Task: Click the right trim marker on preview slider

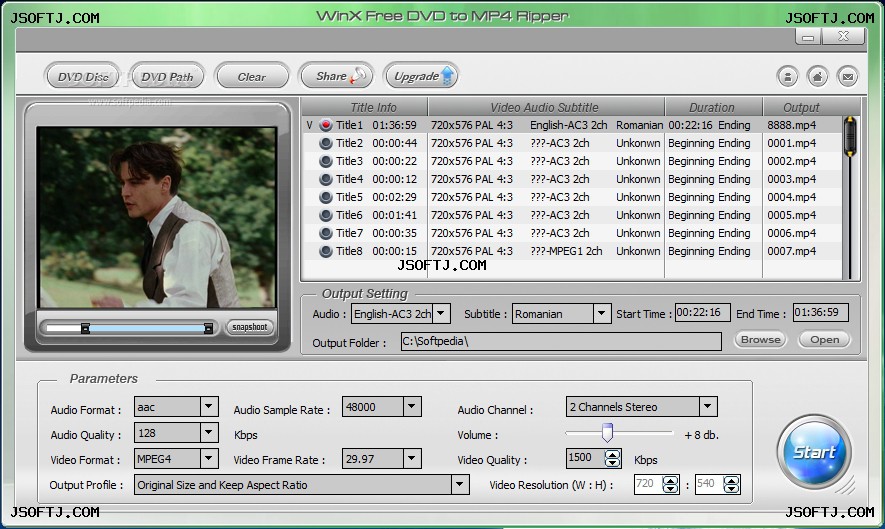Action: click(208, 328)
